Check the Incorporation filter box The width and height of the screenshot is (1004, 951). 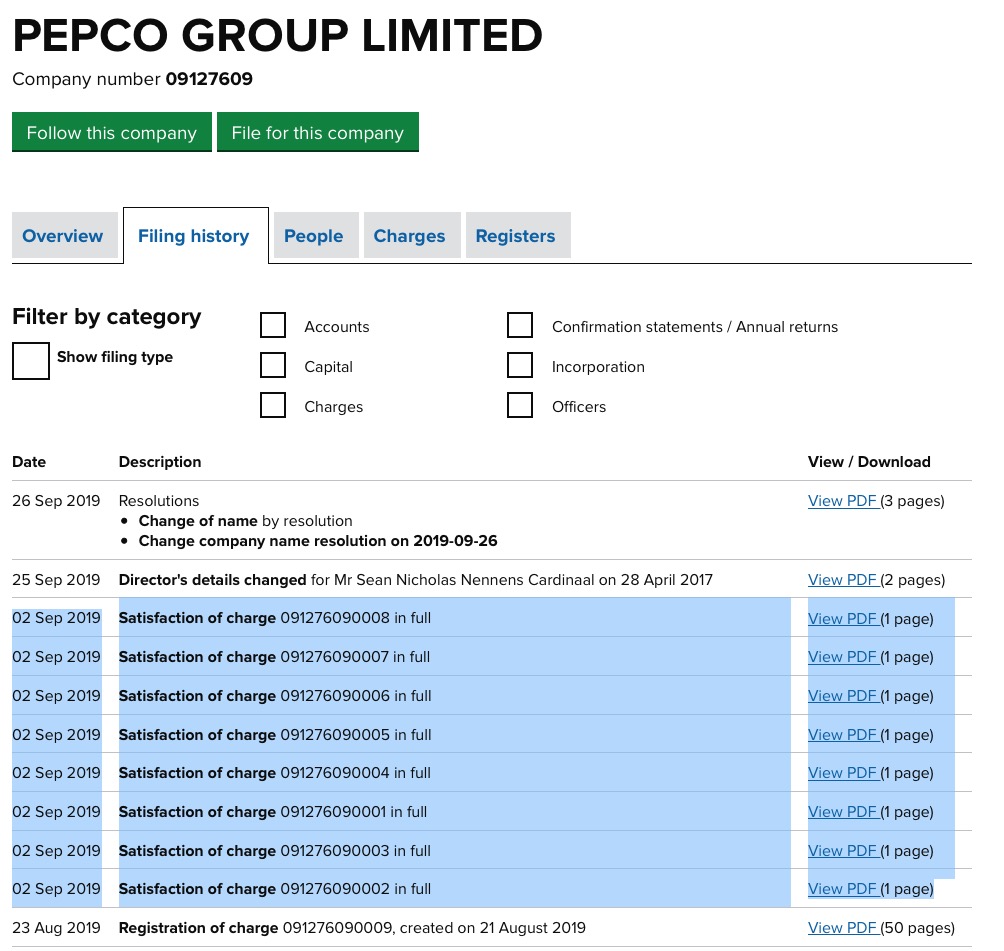click(x=520, y=366)
